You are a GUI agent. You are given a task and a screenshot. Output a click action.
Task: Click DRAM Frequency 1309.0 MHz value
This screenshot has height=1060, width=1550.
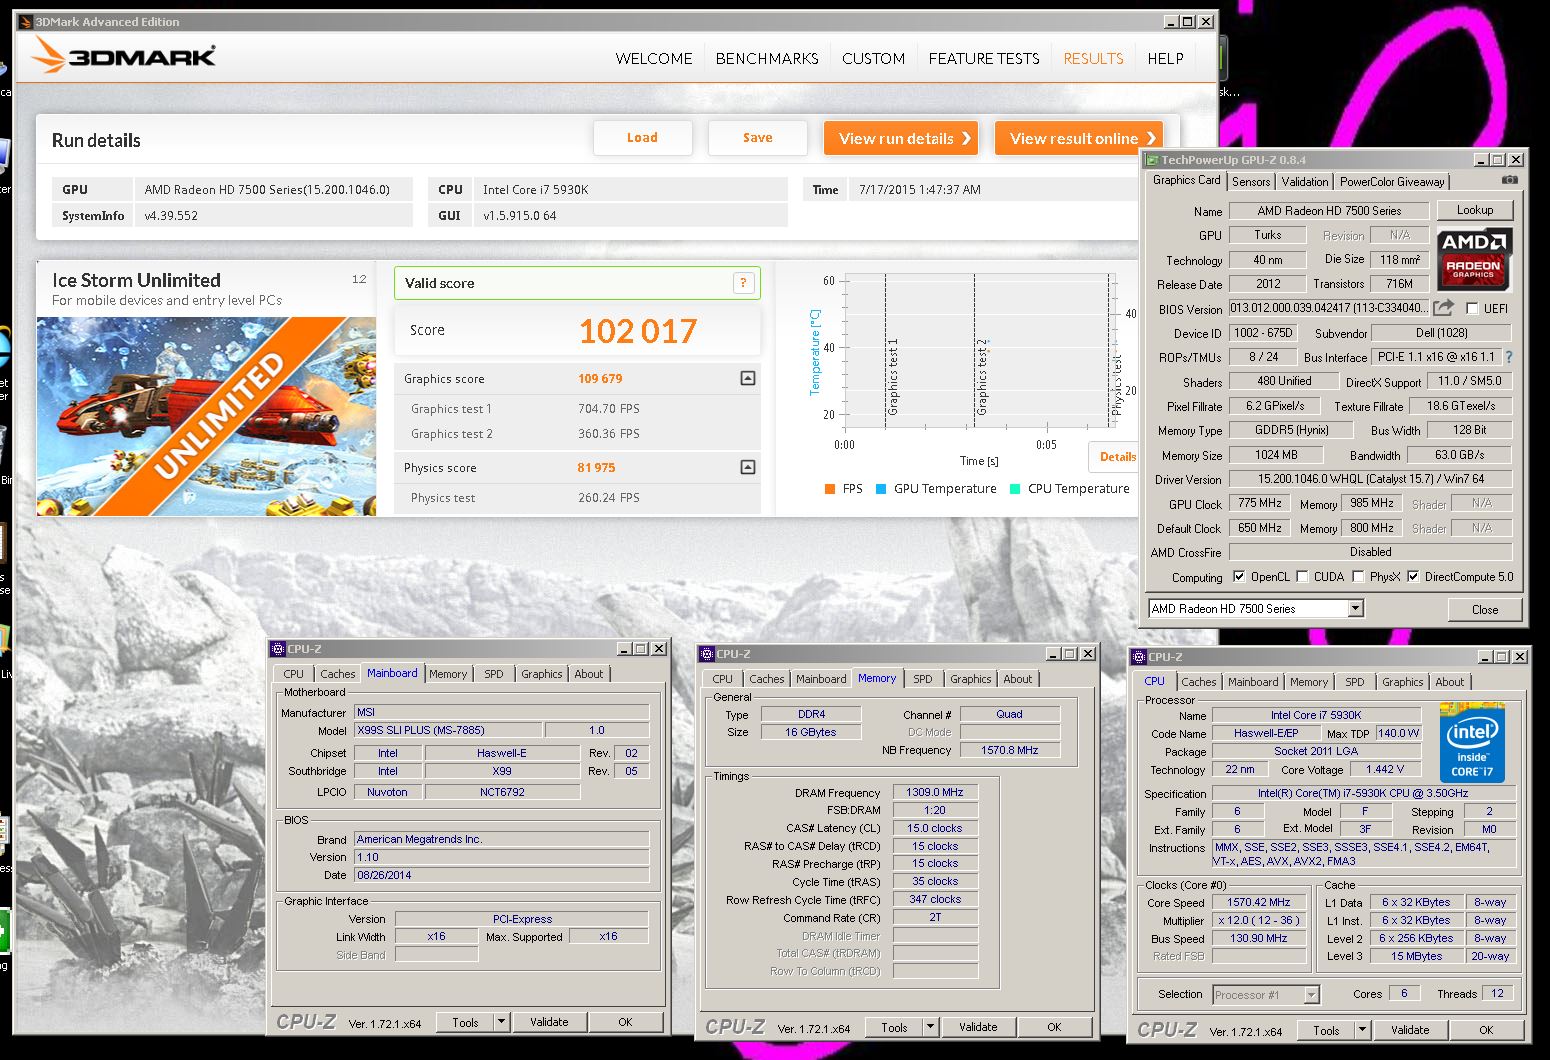click(935, 792)
